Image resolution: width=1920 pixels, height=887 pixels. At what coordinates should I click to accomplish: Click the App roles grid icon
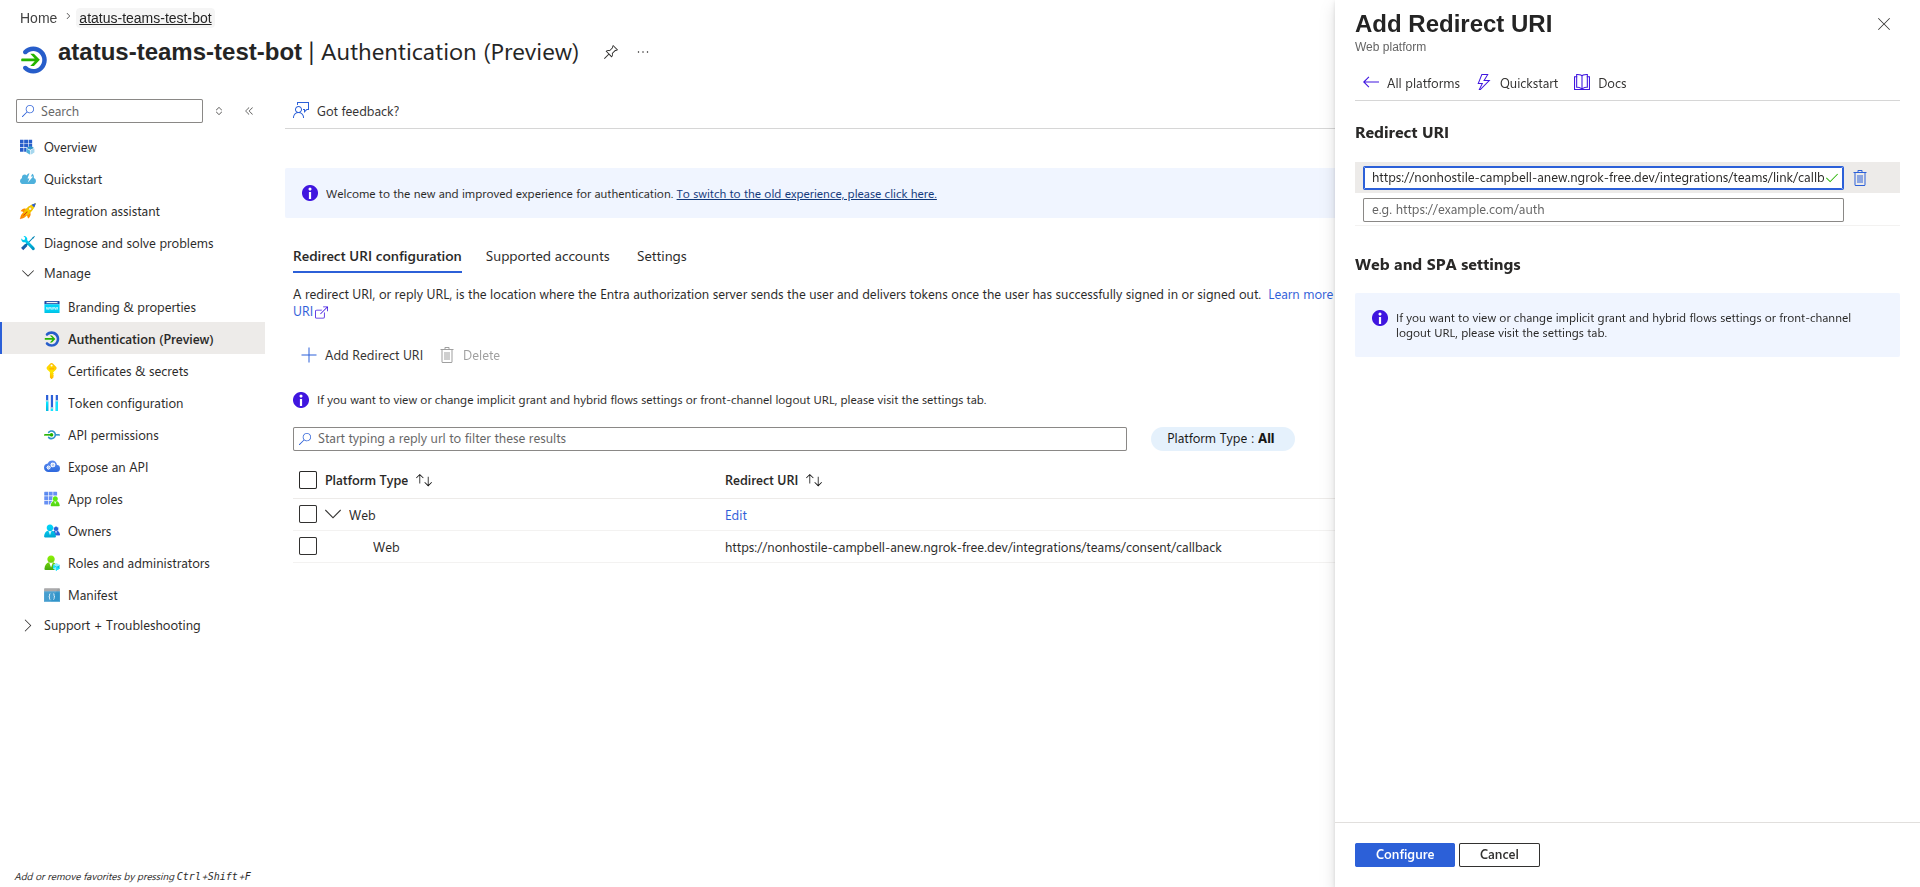click(x=52, y=499)
